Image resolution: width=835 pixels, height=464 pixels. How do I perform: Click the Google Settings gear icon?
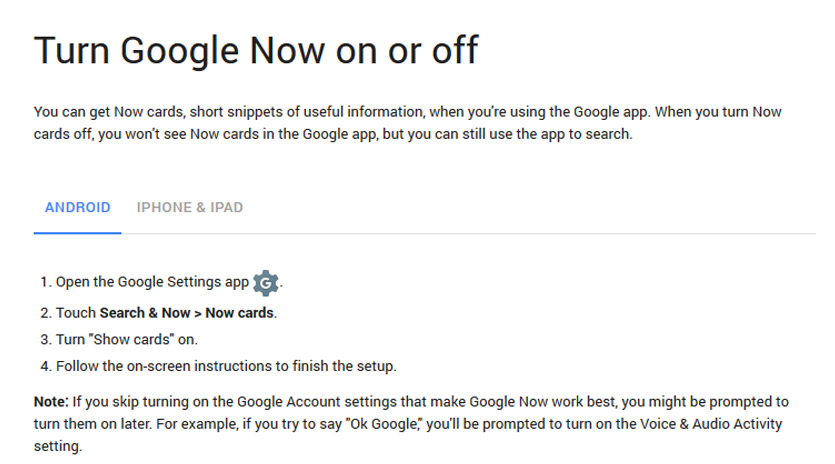pyautogui.click(x=266, y=282)
